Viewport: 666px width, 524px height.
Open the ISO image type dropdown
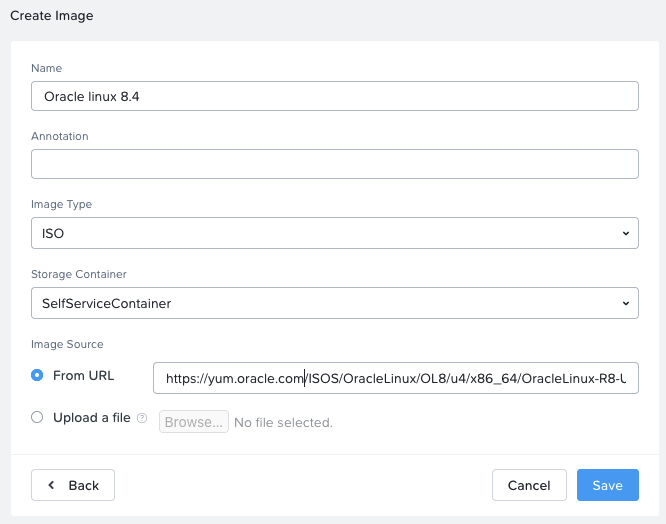pyautogui.click(x=335, y=233)
